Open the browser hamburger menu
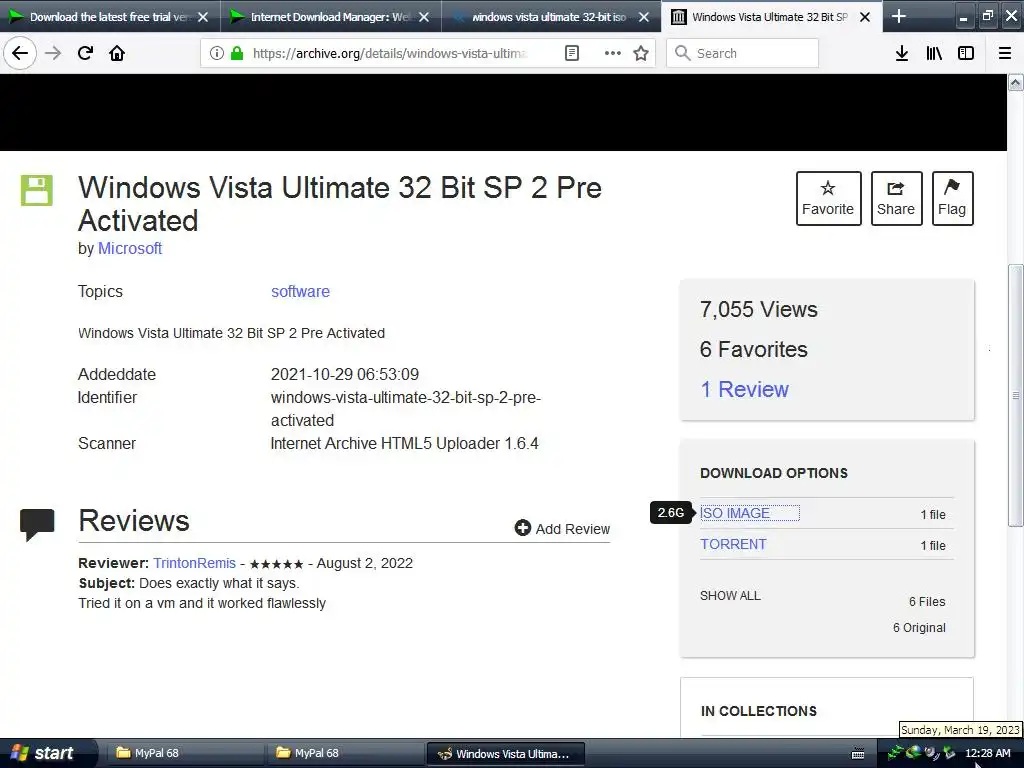Viewport: 1024px width, 768px height. point(1005,53)
